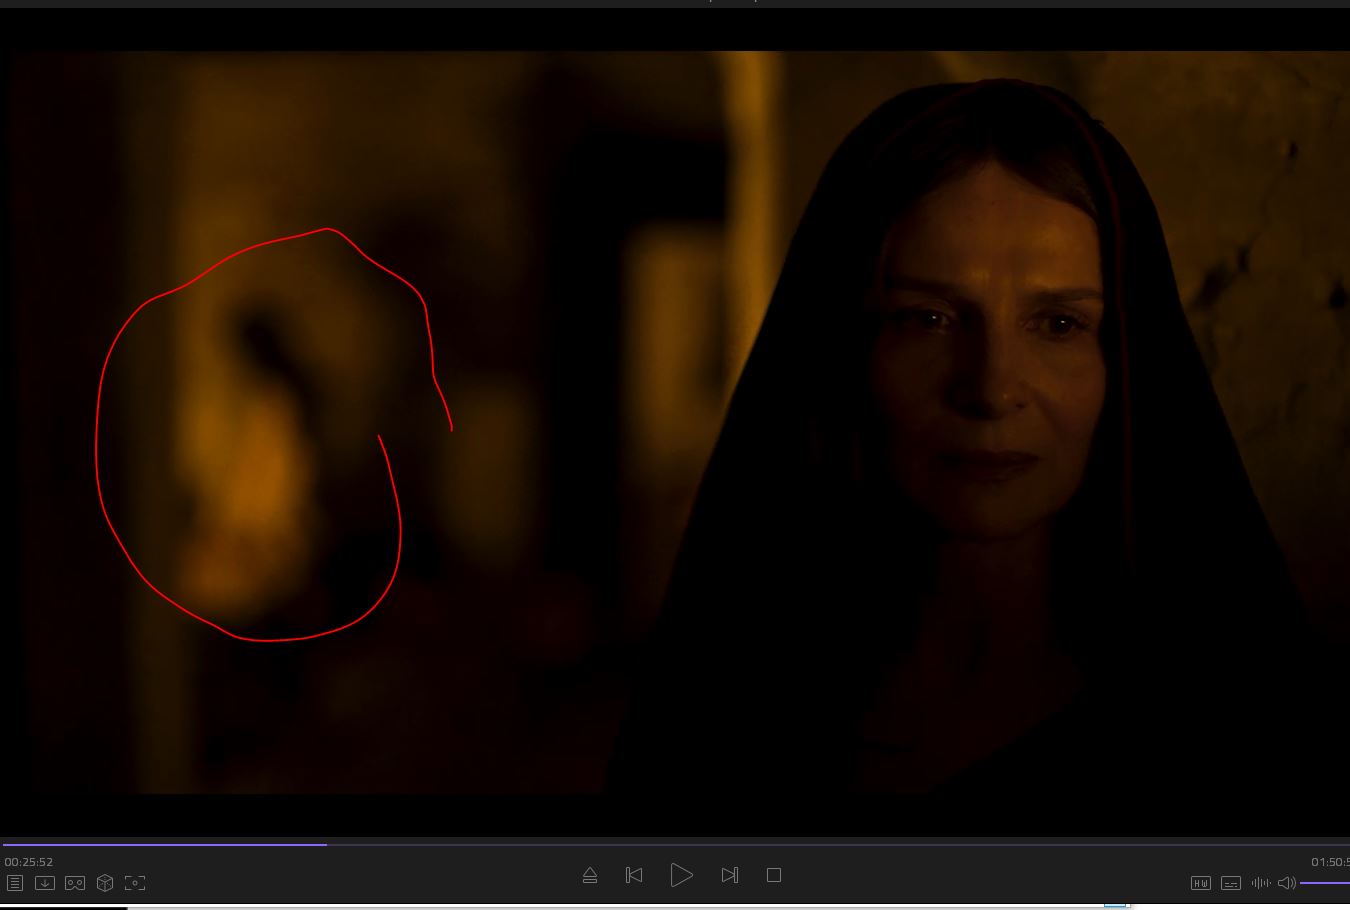This screenshot has width=1350, height=910.
Task: Click the 3D cube icon
Action: point(105,883)
